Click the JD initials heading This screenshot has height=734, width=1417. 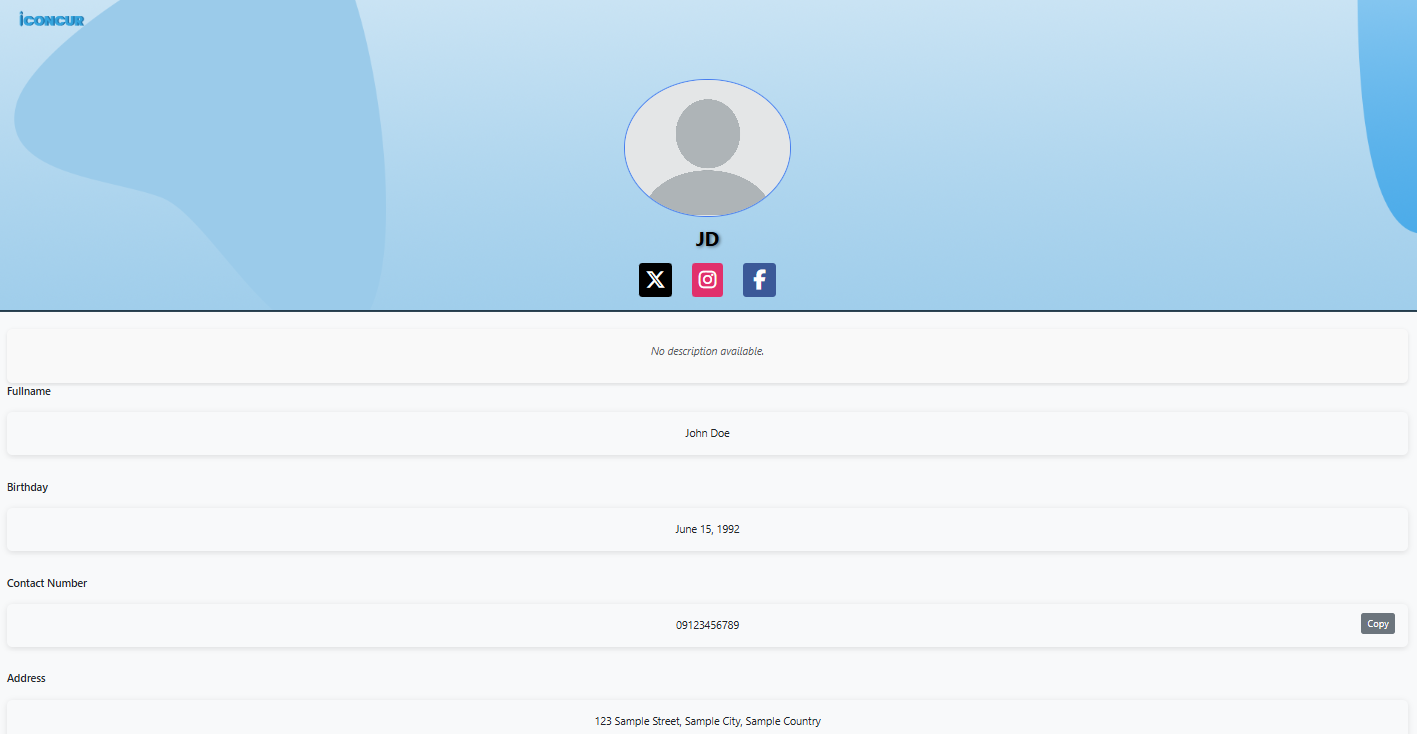707,239
